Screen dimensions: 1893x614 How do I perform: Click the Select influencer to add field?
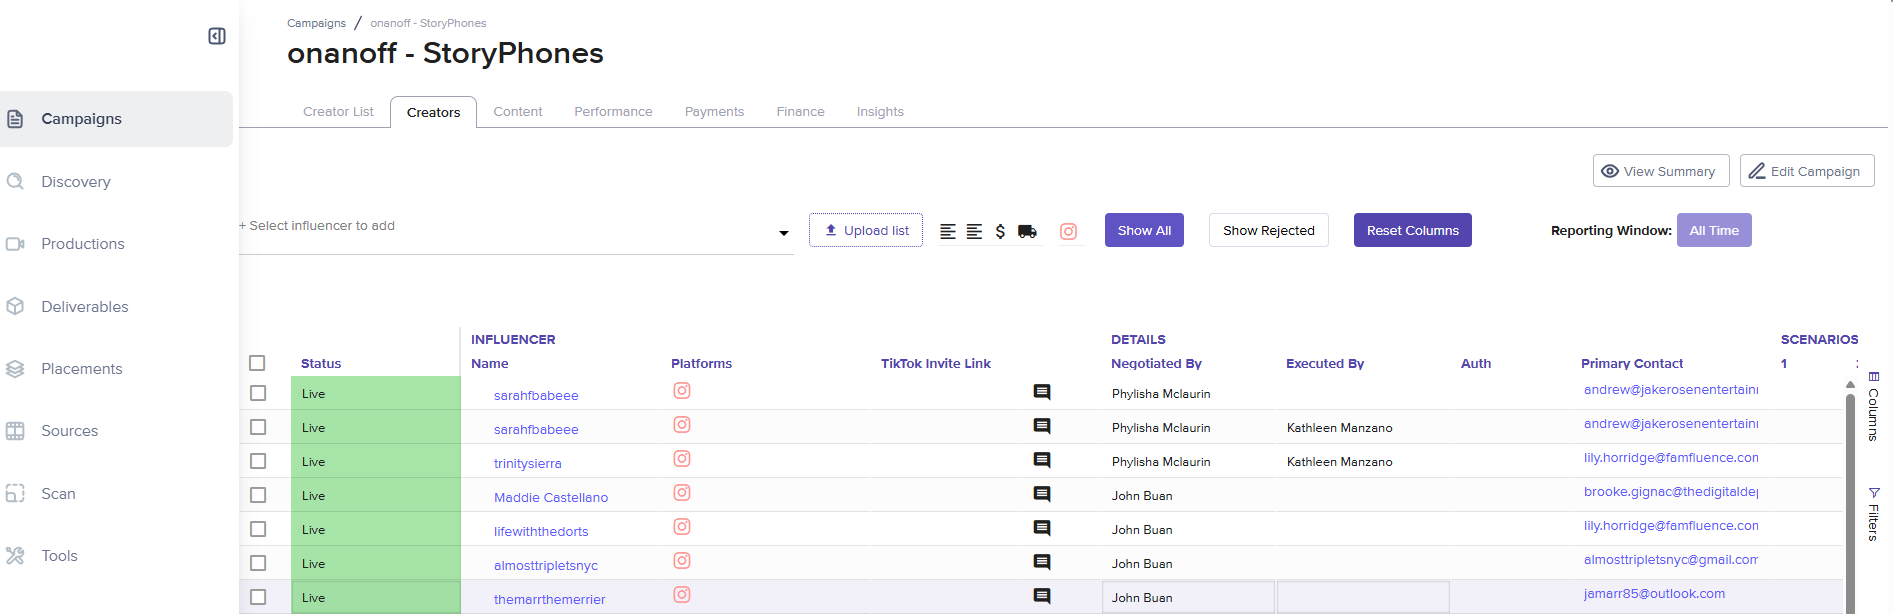(516, 227)
